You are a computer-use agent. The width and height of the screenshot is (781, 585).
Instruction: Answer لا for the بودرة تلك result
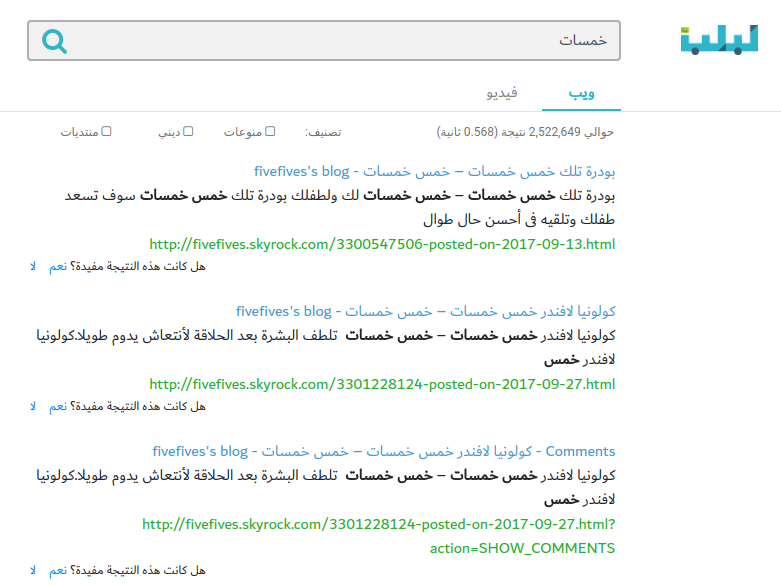[33, 267]
